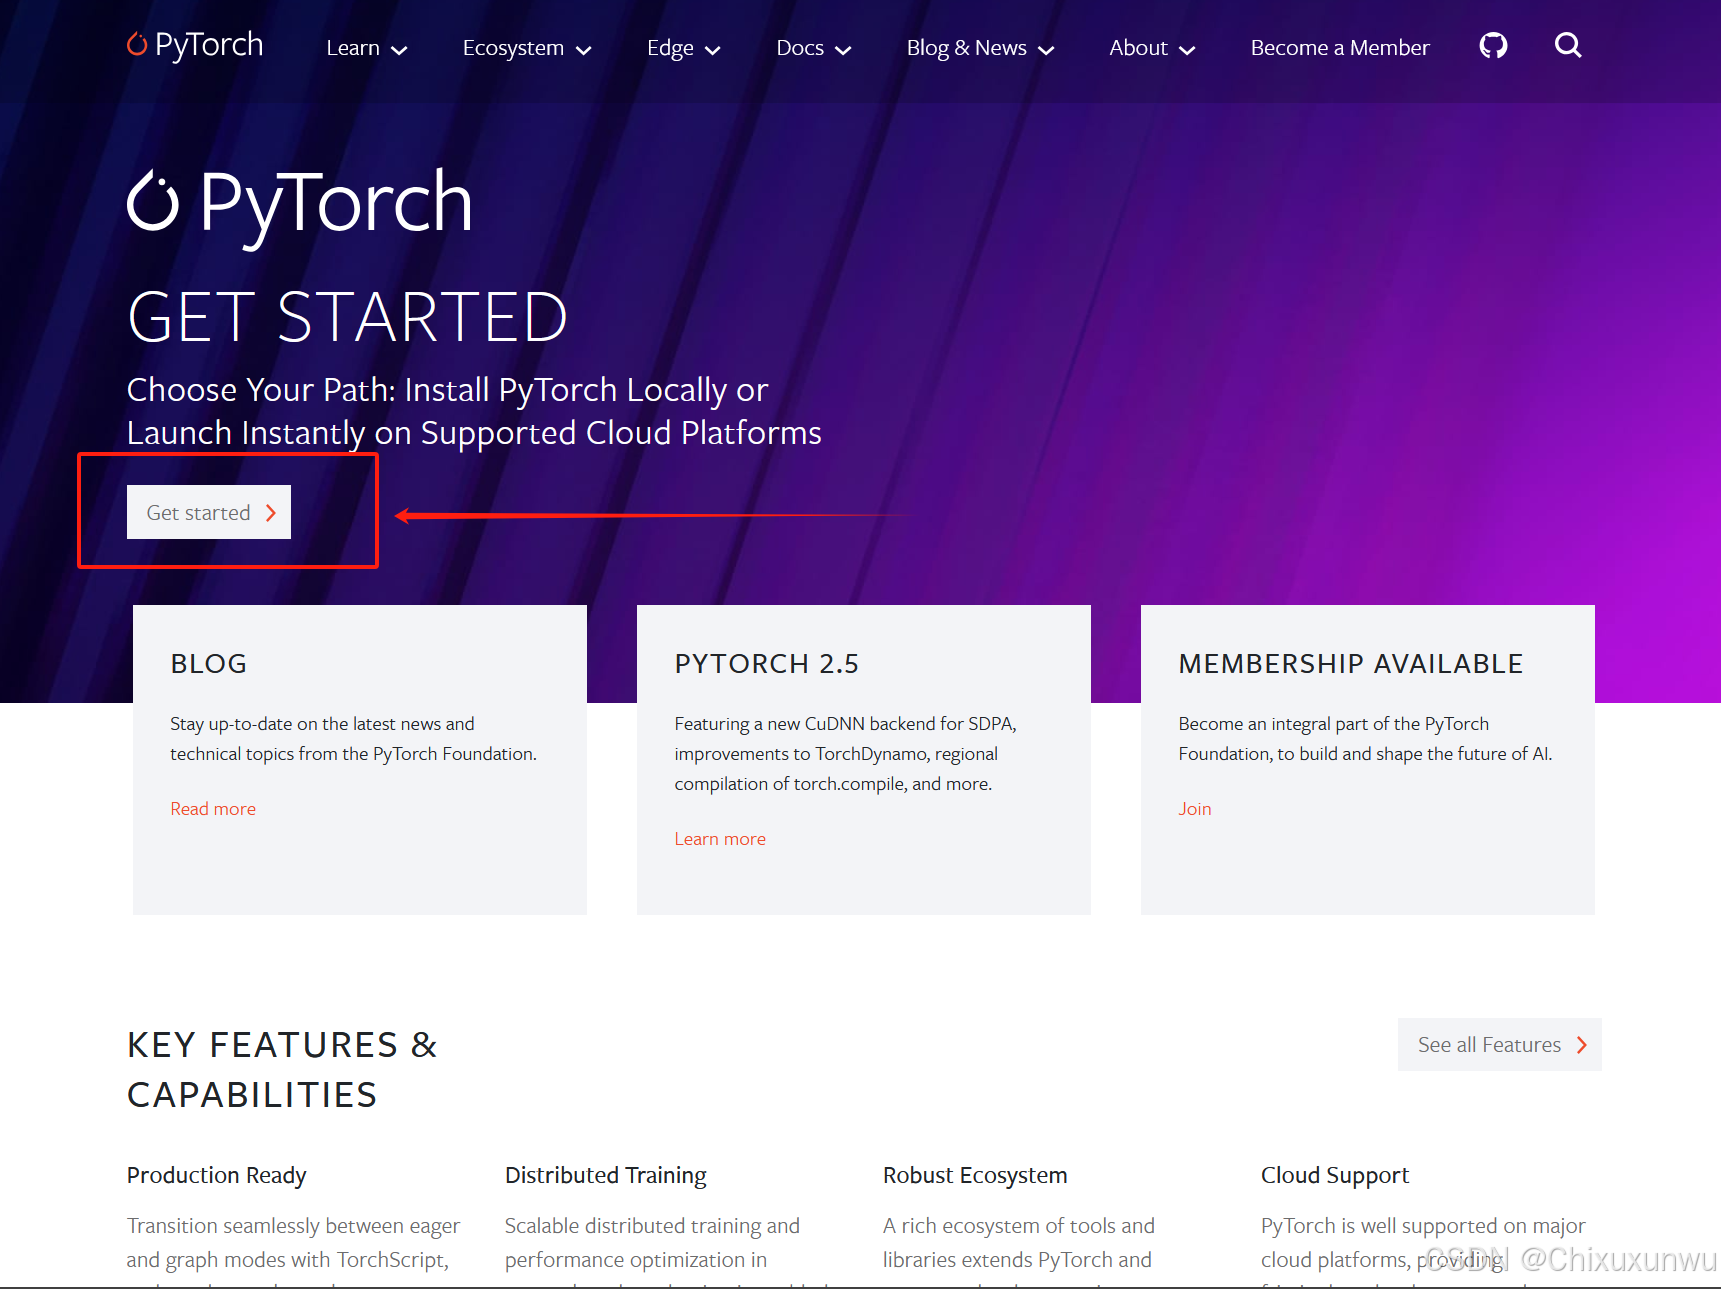This screenshot has width=1721, height=1289.
Task: Click the BLOG card heading
Action: (209, 664)
